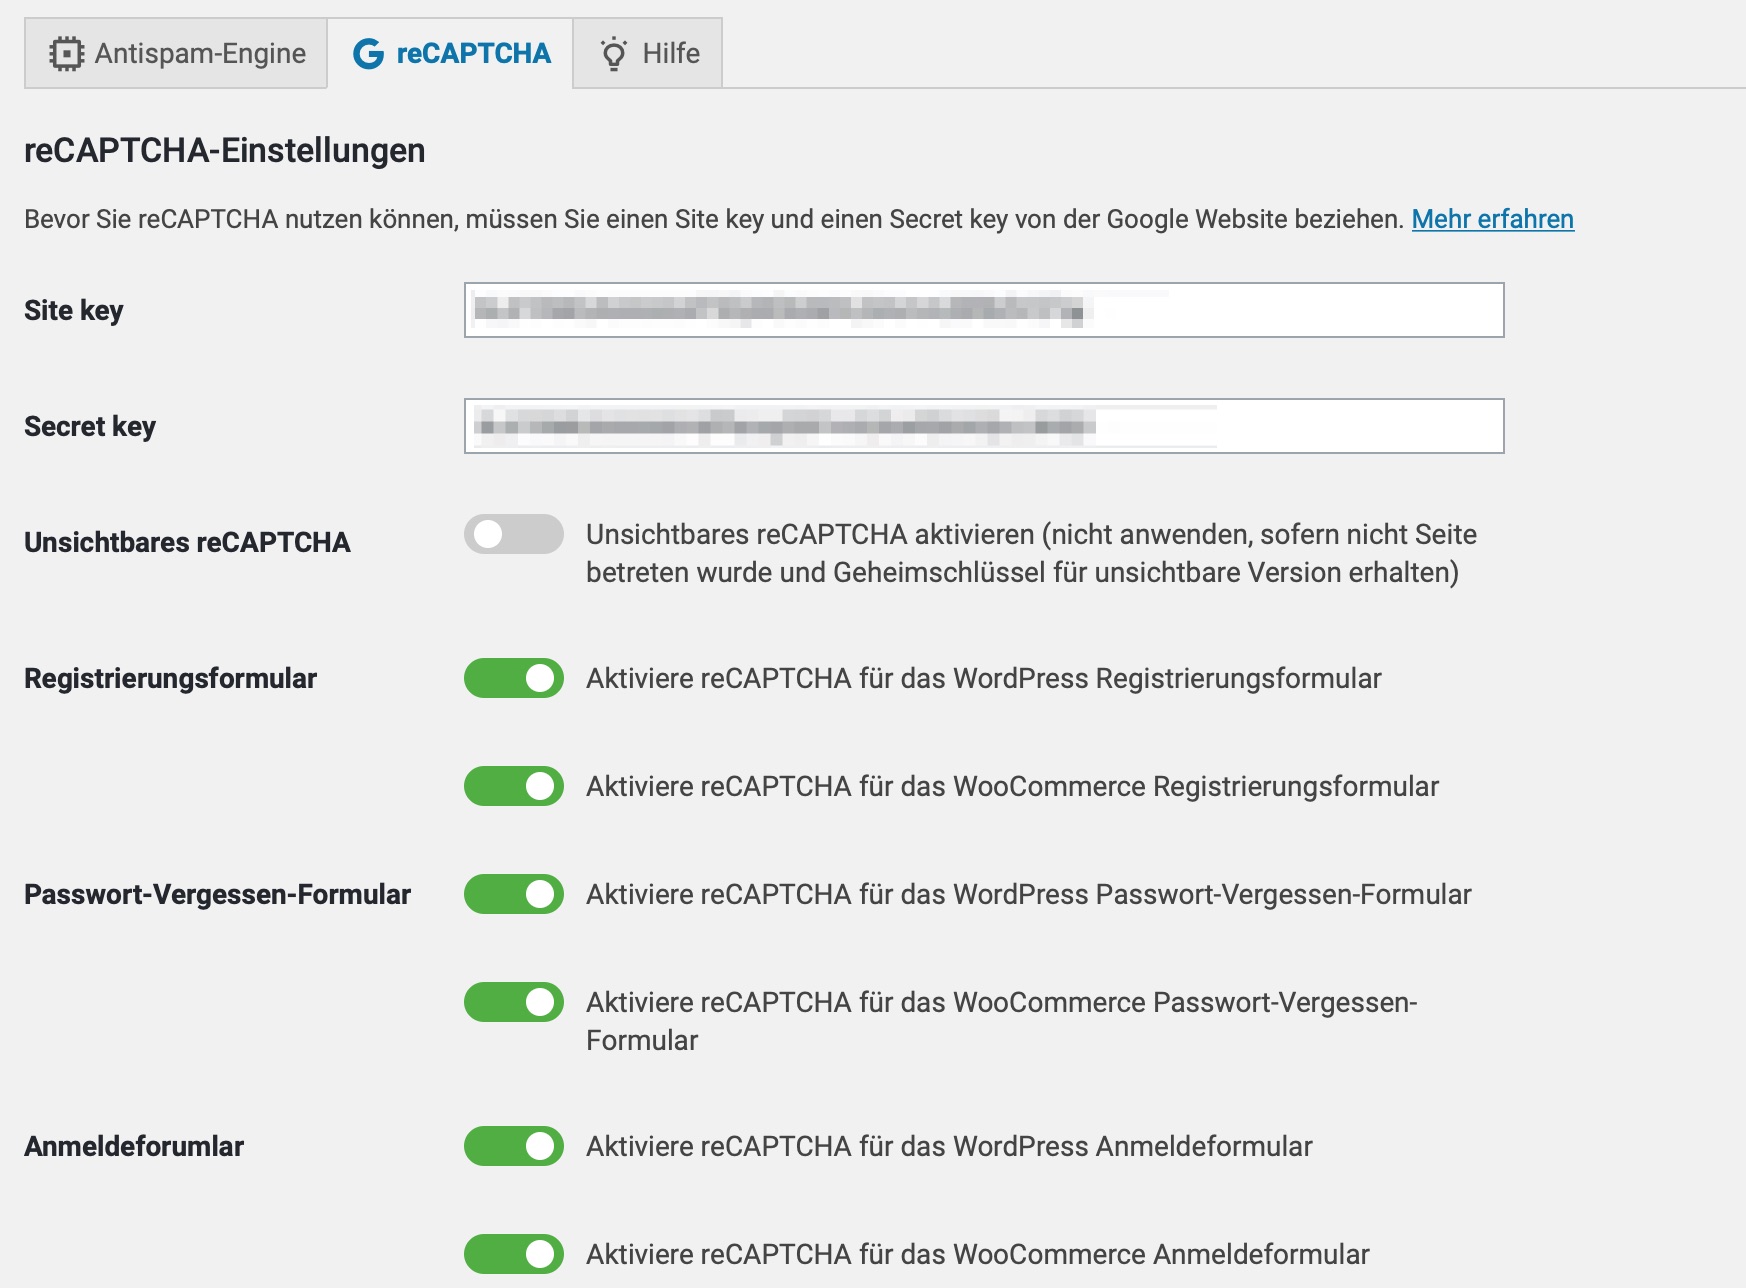Viewport: 1746px width, 1288px height.
Task: Click the 'Unsichtbares reCAPTCHA aktivieren' description text
Action: click(x=1031, y=553)
